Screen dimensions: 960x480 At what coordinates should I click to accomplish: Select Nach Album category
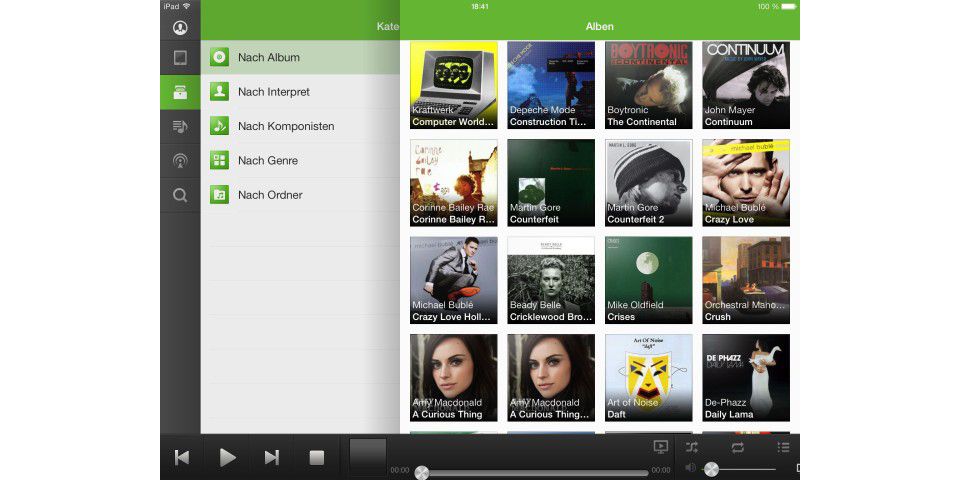pos(300,58)
